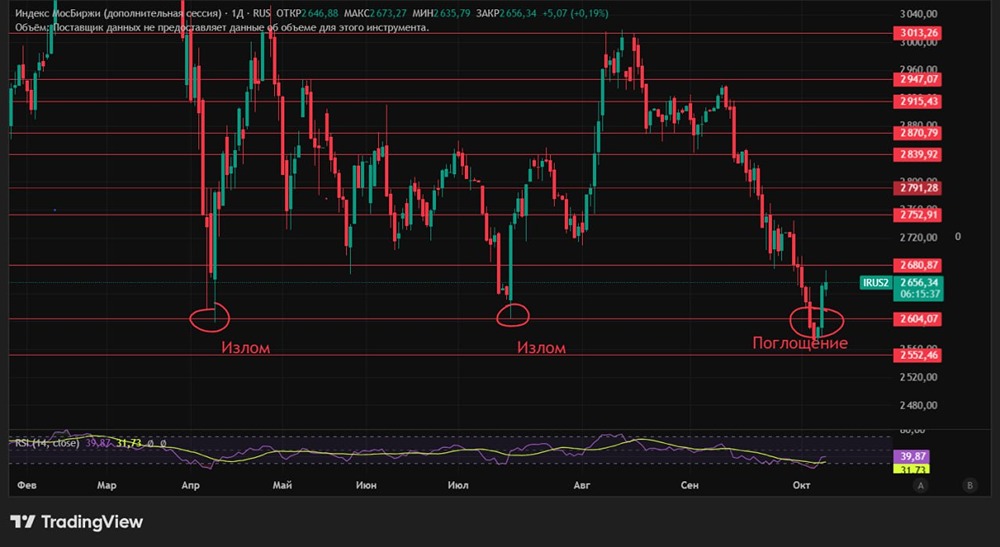The height and width of the screenshot is (547, 1000).
Task: Toggle the auto-scale 'A' button
Action: (x=920, y=485)
